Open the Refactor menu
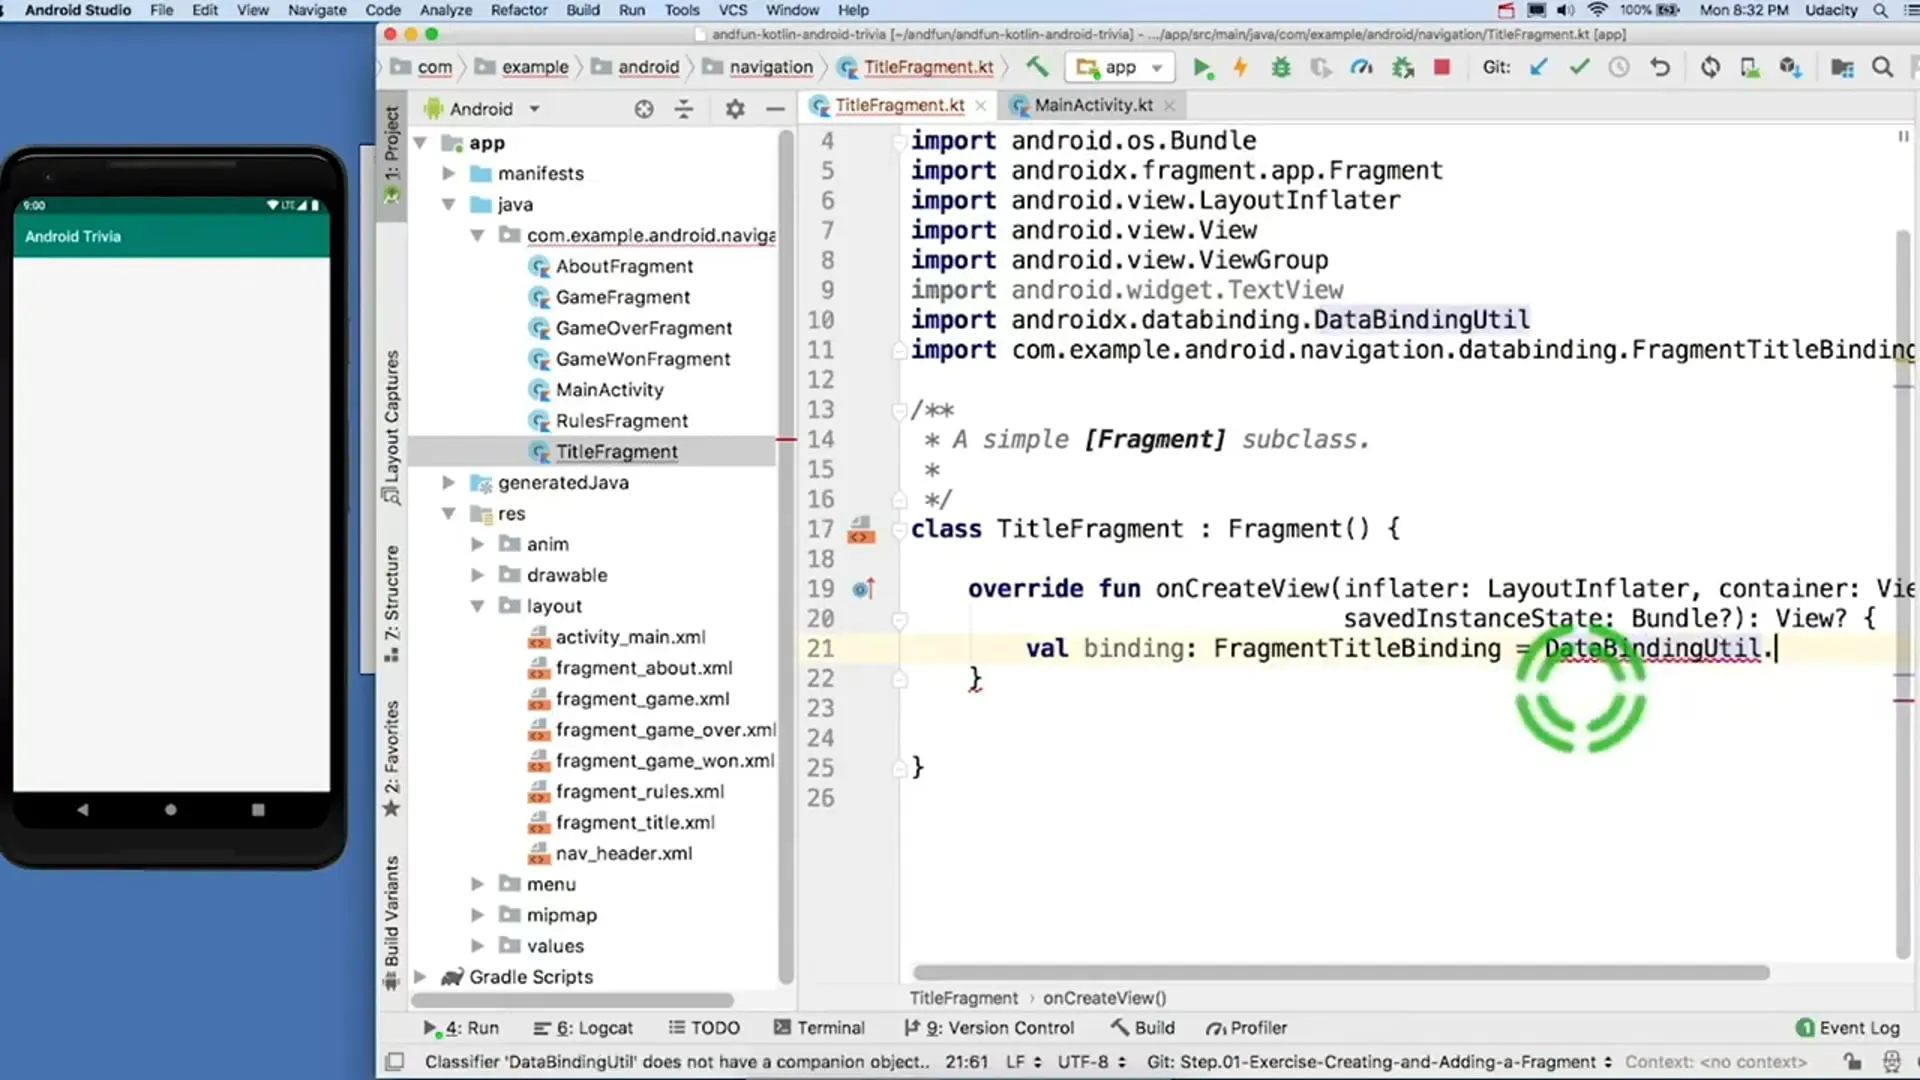 pos(518,10)
